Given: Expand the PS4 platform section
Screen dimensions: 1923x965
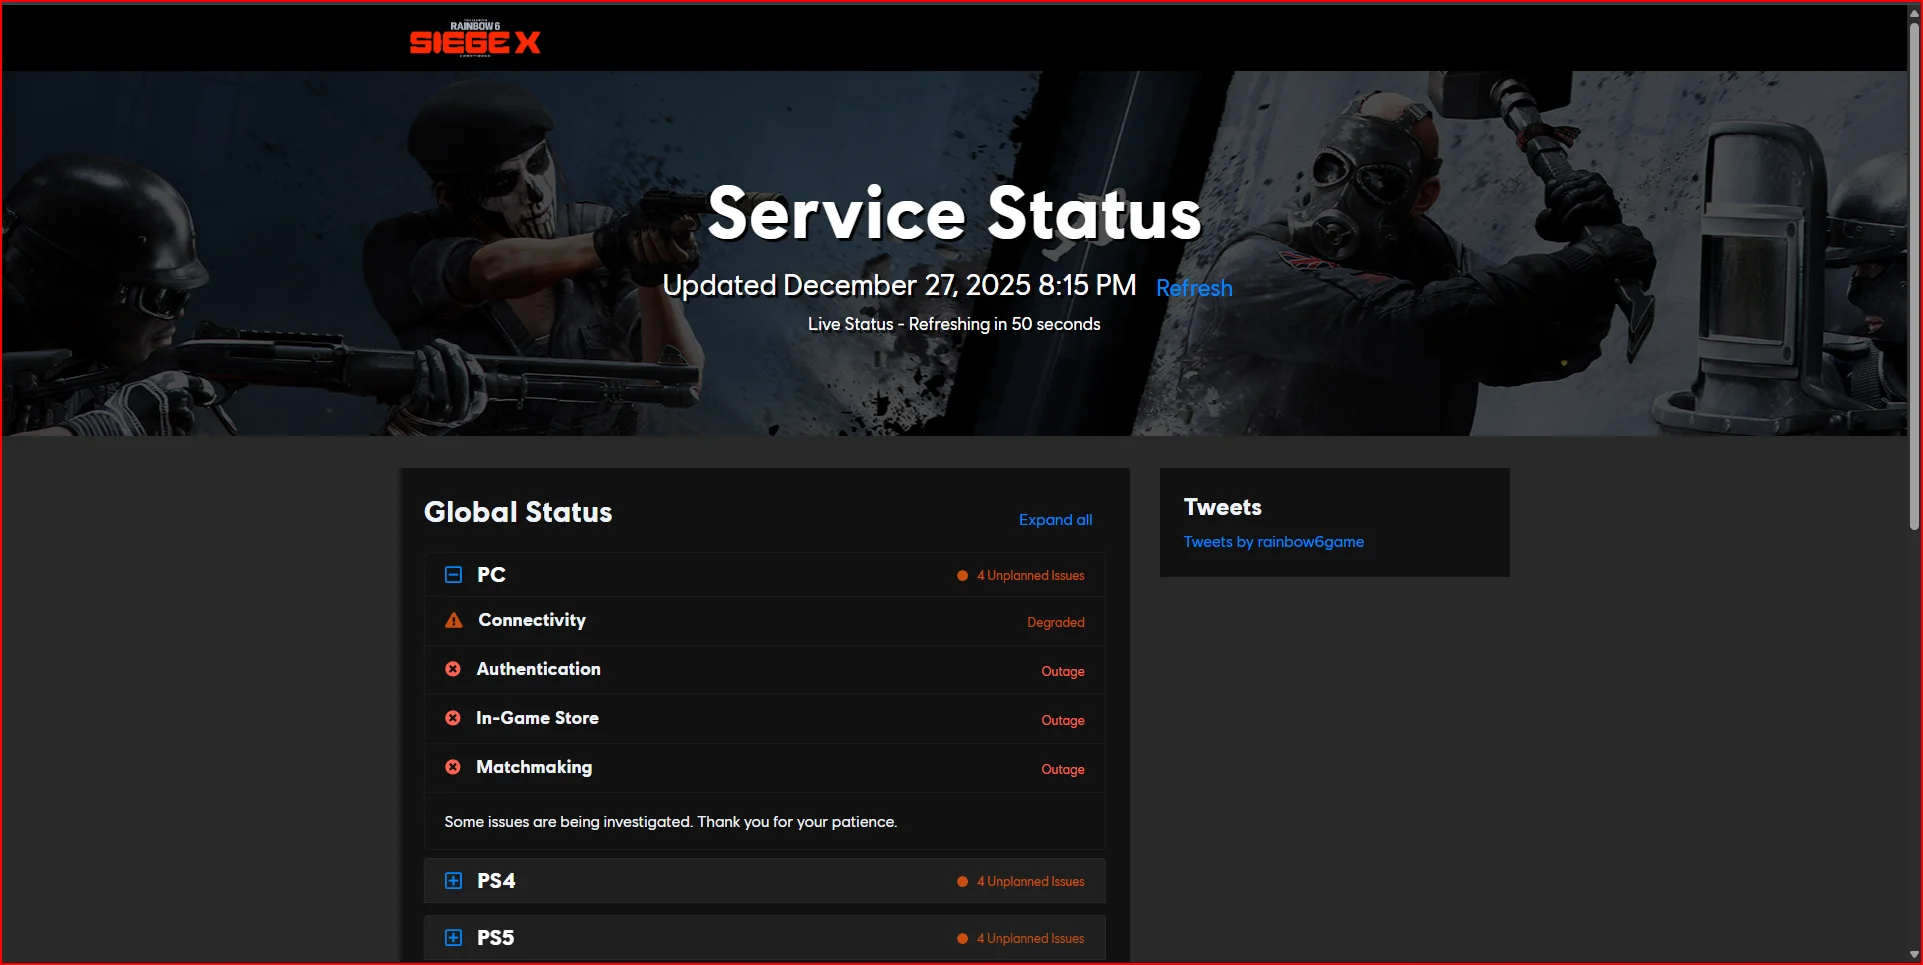Looking at the screenshot, I should pos(453,880).
